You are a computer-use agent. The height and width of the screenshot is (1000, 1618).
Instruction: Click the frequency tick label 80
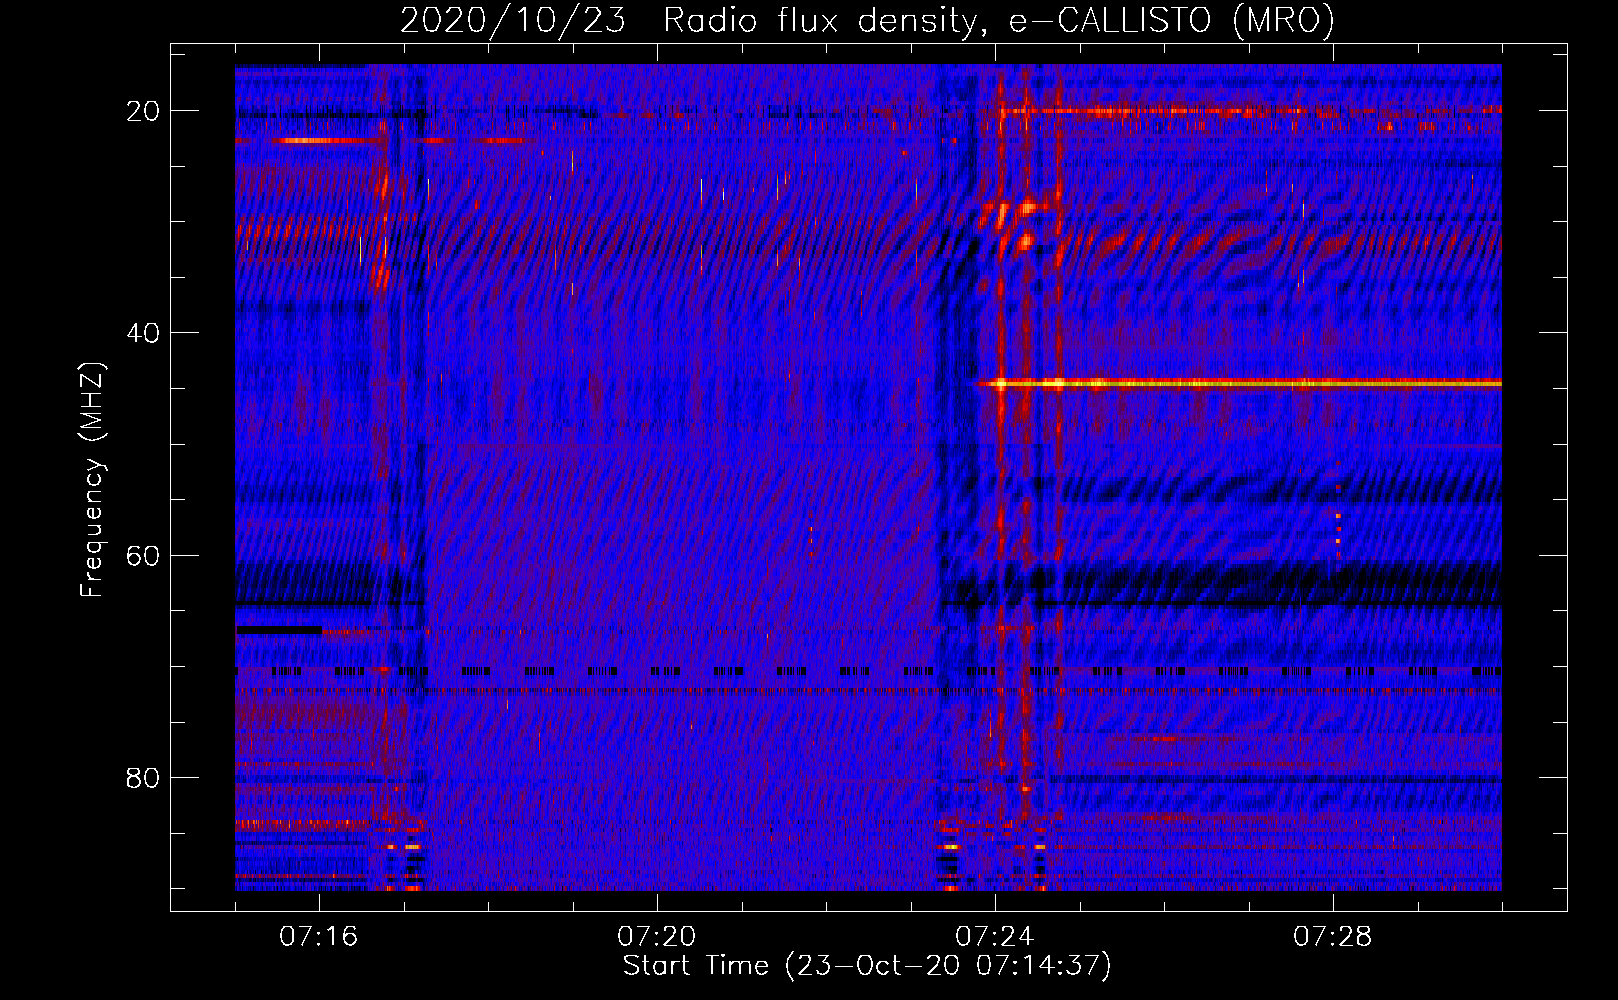143,777
